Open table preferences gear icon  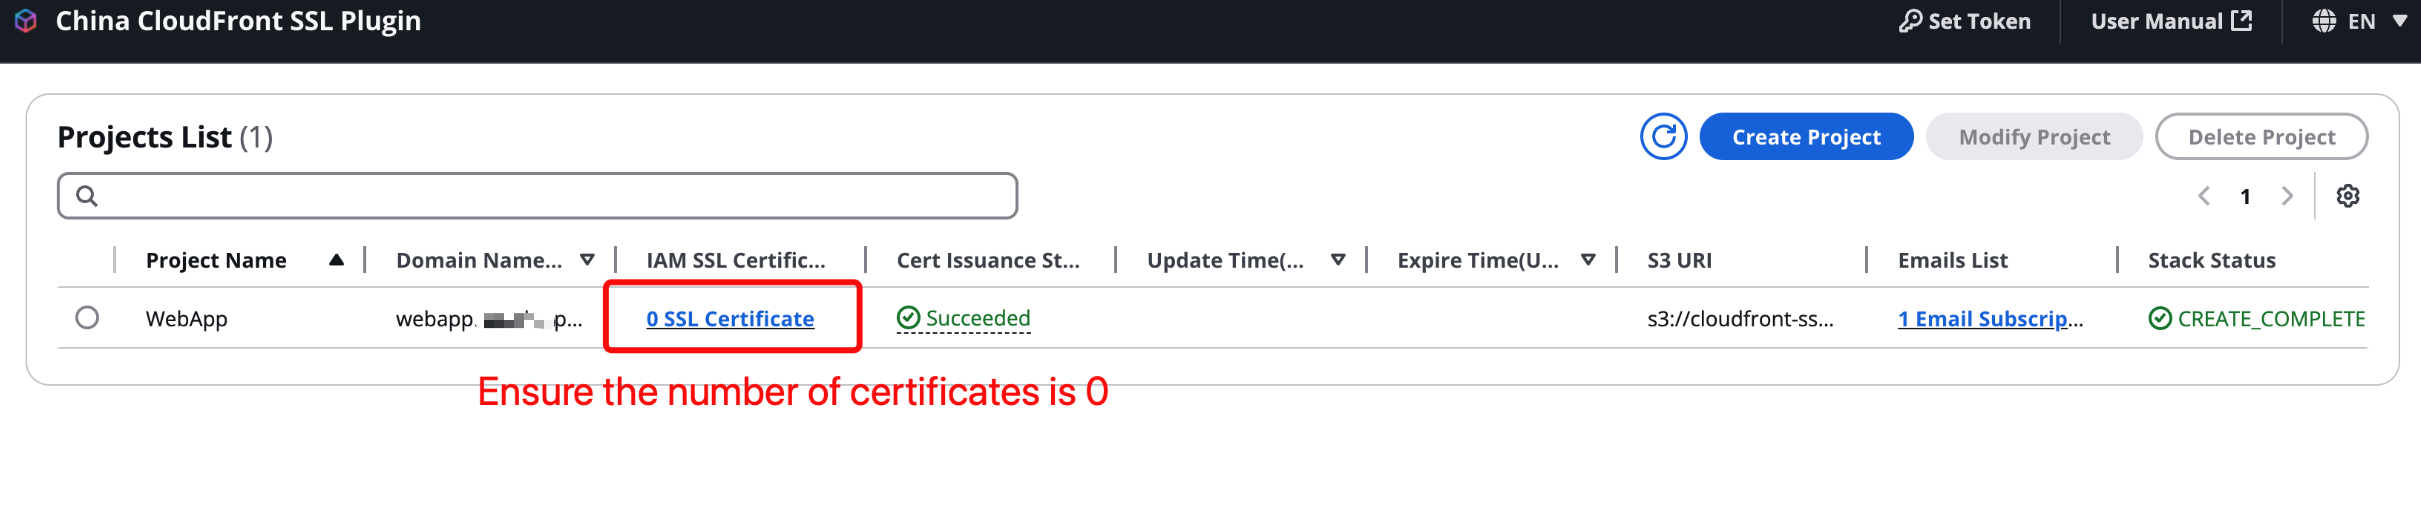point(2348,196)
